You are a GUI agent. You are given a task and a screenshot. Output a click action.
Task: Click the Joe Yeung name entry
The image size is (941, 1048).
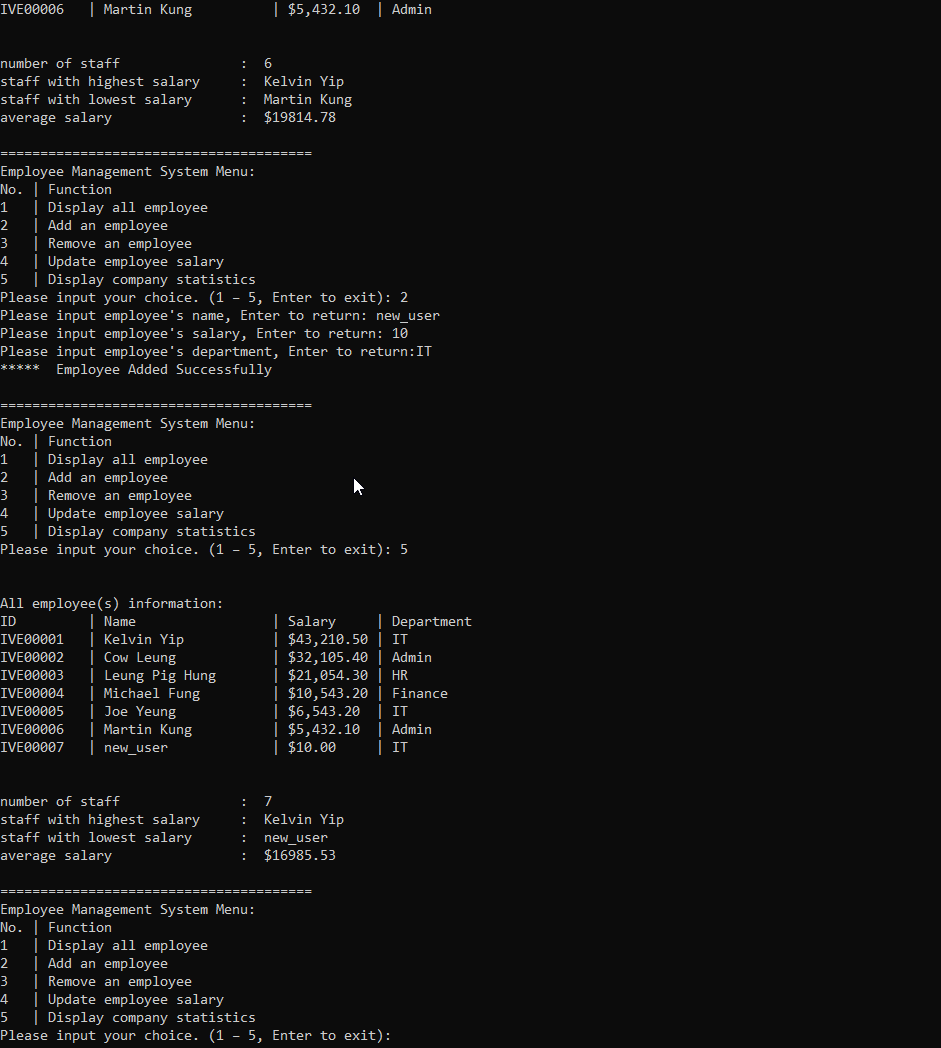[x=140, y=712]
